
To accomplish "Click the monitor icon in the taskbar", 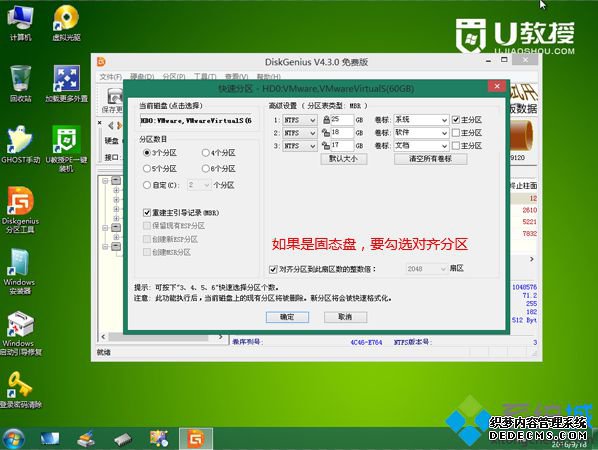I will [50, 439].
